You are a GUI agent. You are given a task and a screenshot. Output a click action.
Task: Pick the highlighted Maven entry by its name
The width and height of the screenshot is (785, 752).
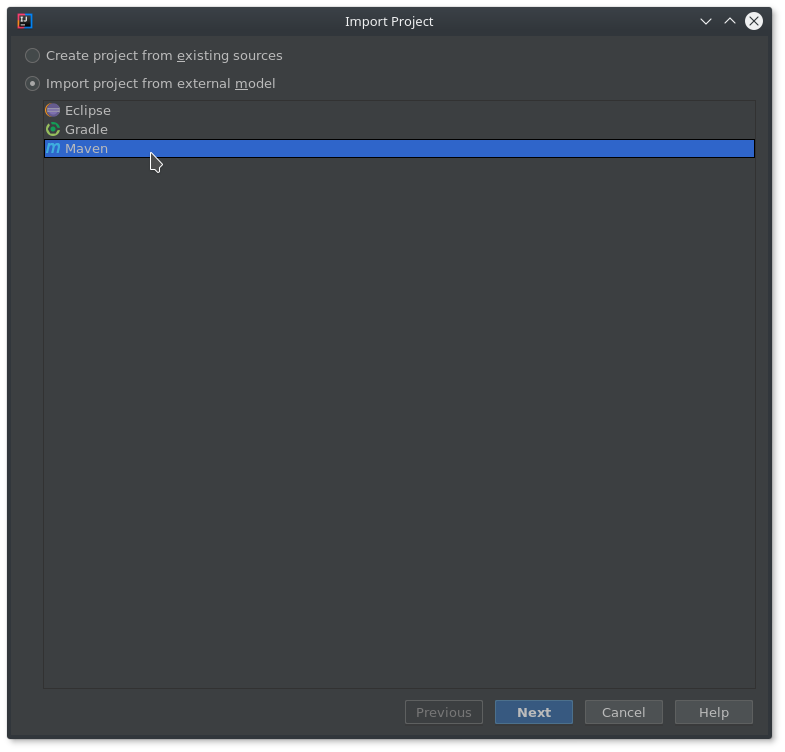(x=86, y=148)
